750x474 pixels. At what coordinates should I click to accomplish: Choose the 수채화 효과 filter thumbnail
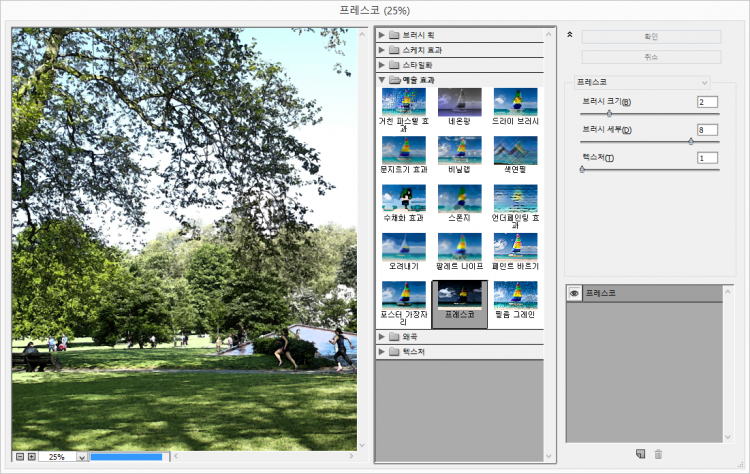[x=403, y=198]
